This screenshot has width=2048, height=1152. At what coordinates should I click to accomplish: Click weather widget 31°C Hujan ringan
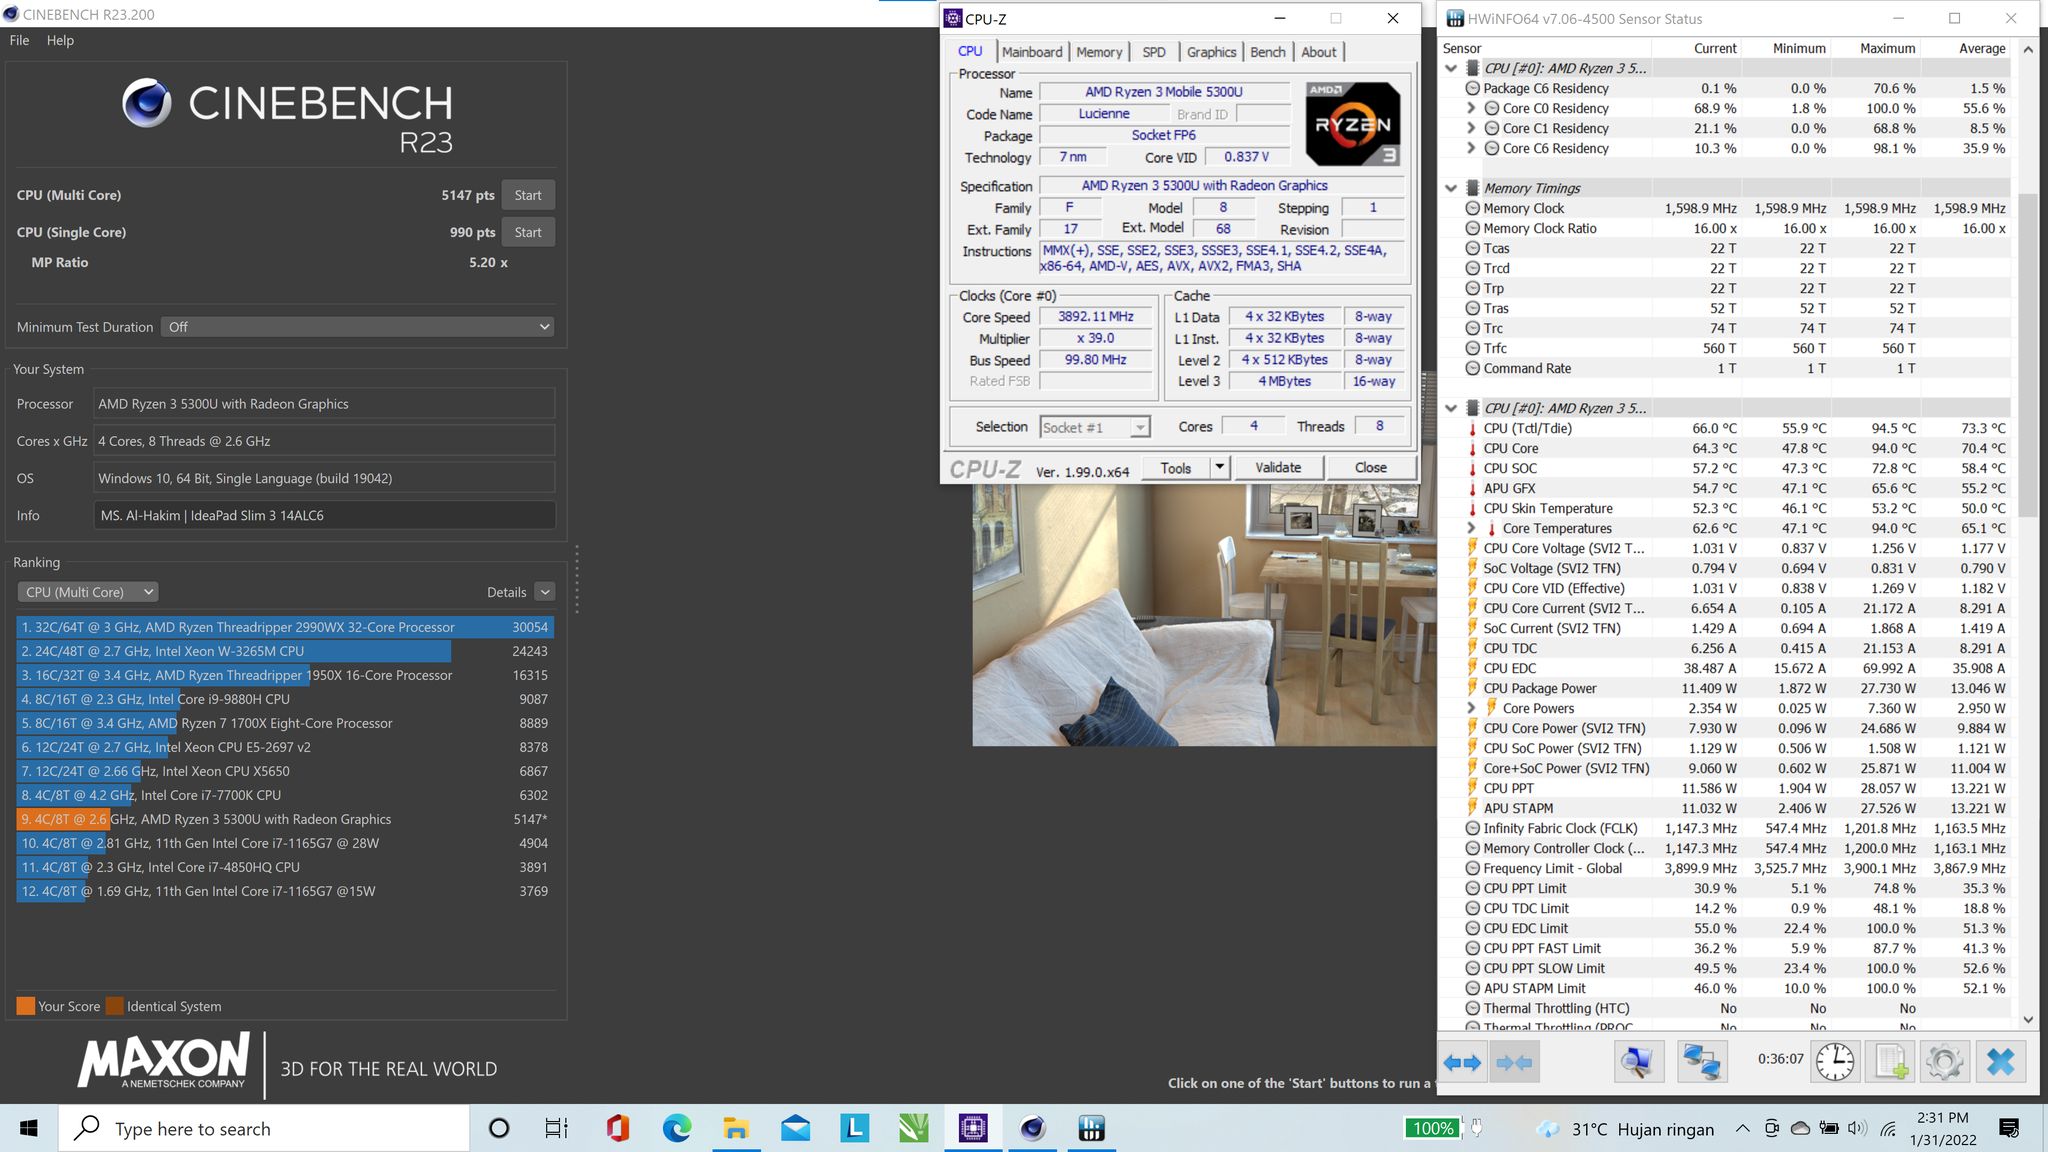1626,1128
